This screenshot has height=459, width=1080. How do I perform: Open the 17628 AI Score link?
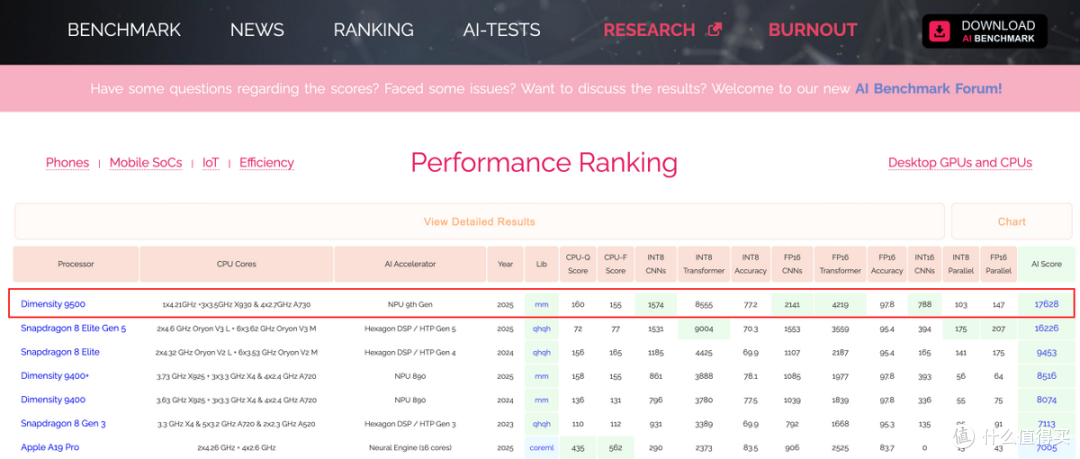tap(1046, 304)
